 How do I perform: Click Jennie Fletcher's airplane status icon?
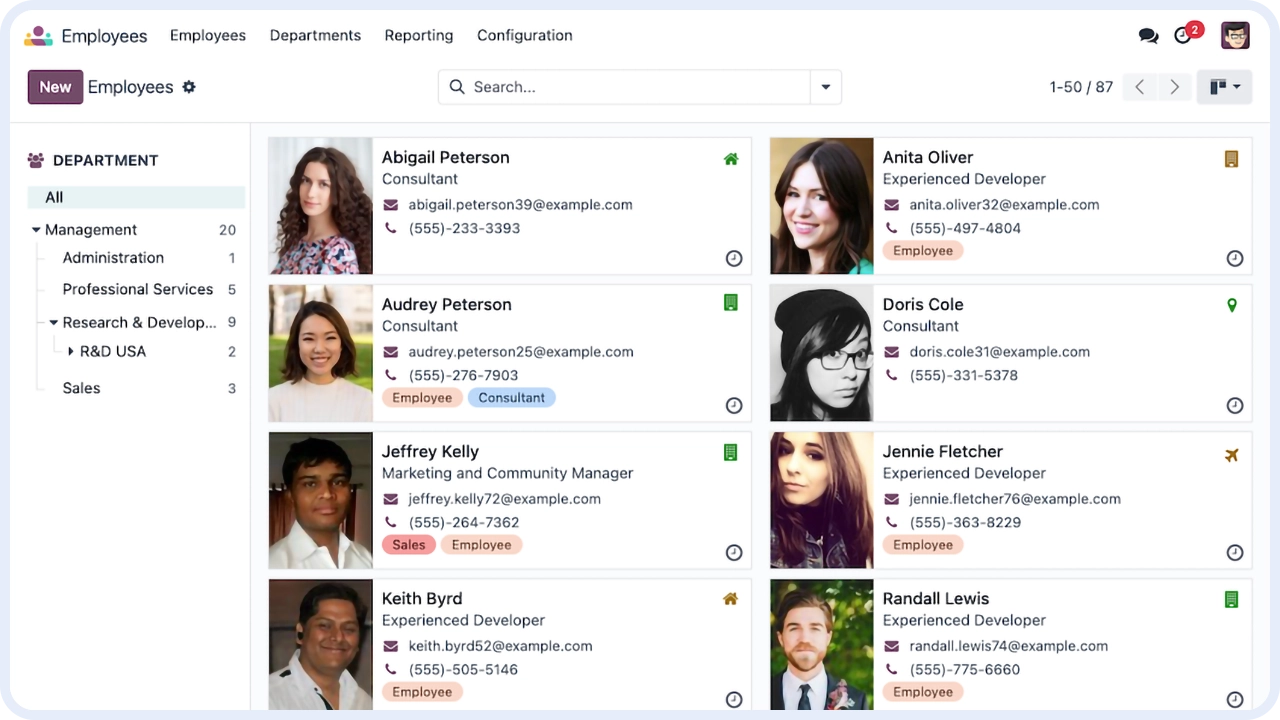1232,455
